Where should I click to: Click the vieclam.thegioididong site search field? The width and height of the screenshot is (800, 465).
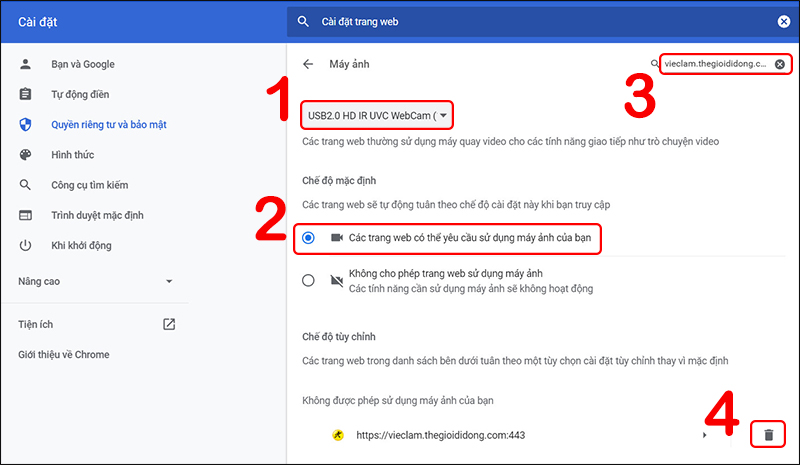pos(716,64)
